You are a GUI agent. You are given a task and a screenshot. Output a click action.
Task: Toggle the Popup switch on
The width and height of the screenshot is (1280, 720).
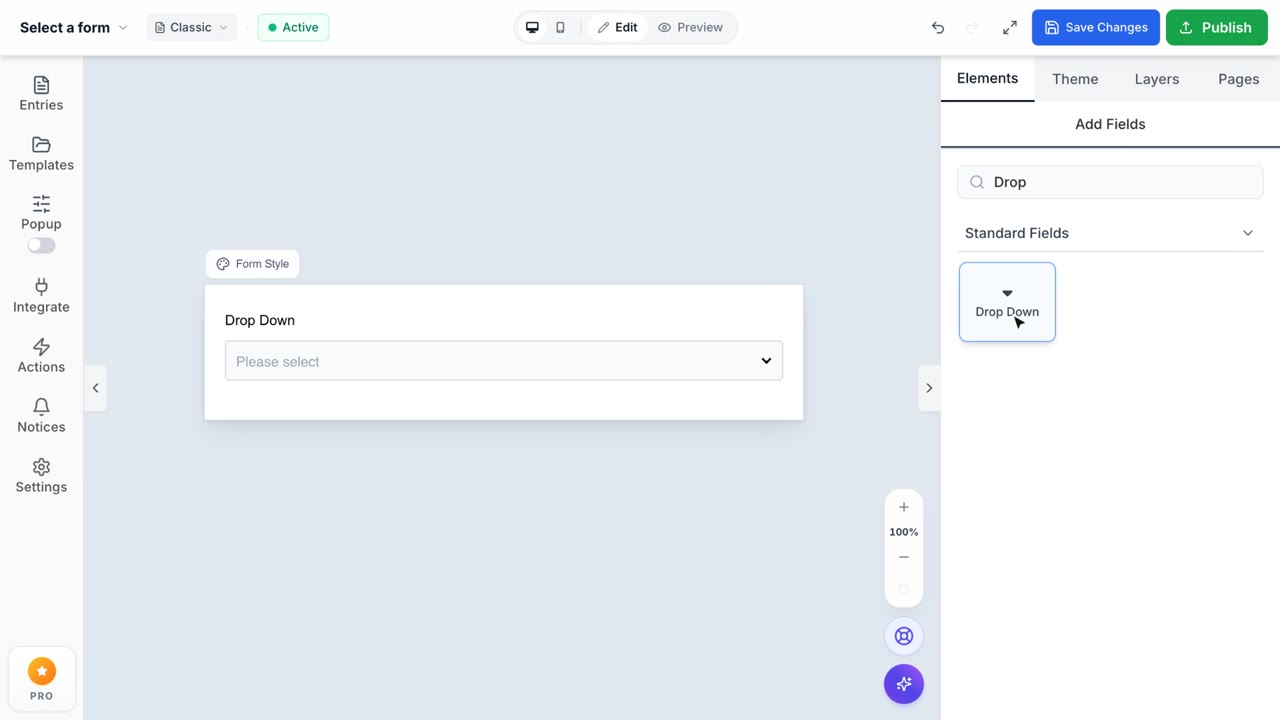(41, 245)
